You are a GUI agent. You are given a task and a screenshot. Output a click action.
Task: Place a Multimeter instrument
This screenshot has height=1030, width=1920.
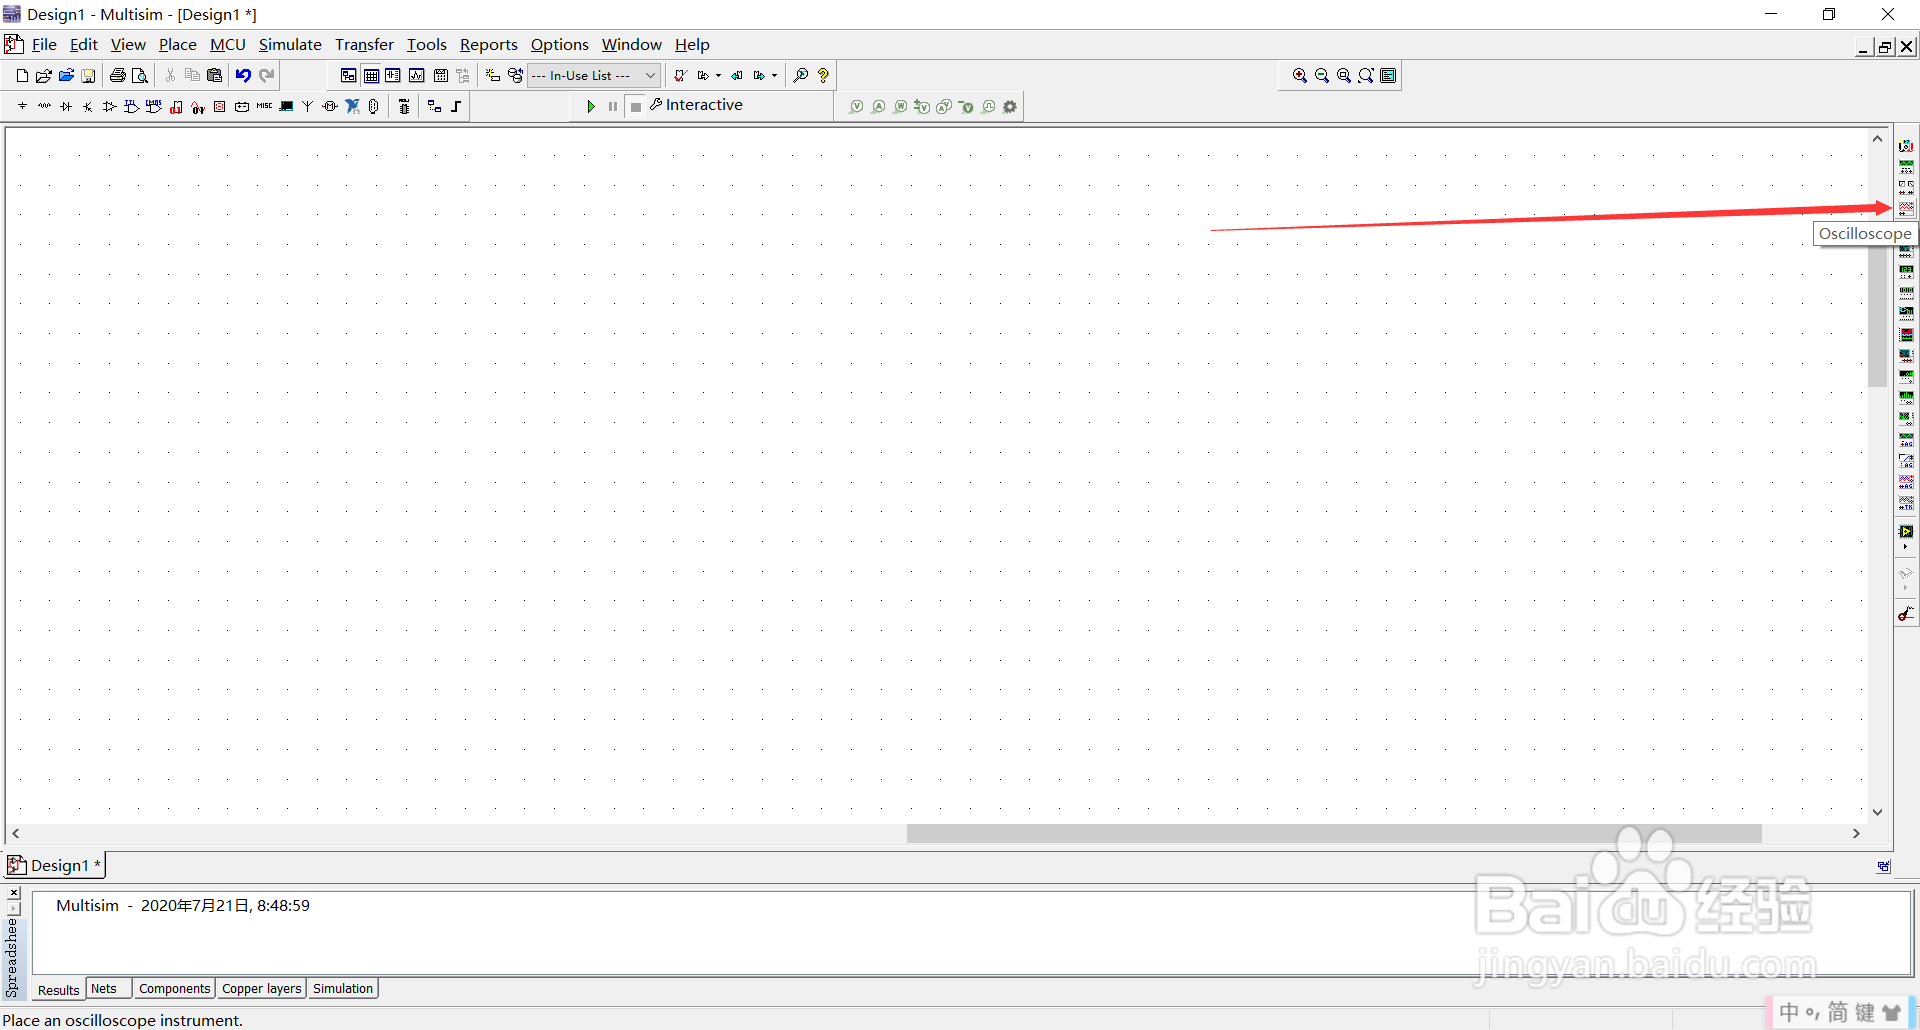1906,145
